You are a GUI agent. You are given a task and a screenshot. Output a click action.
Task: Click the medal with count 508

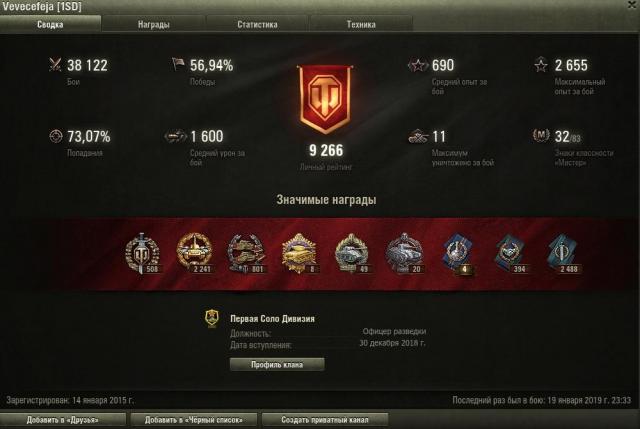[x=142, y=253]
